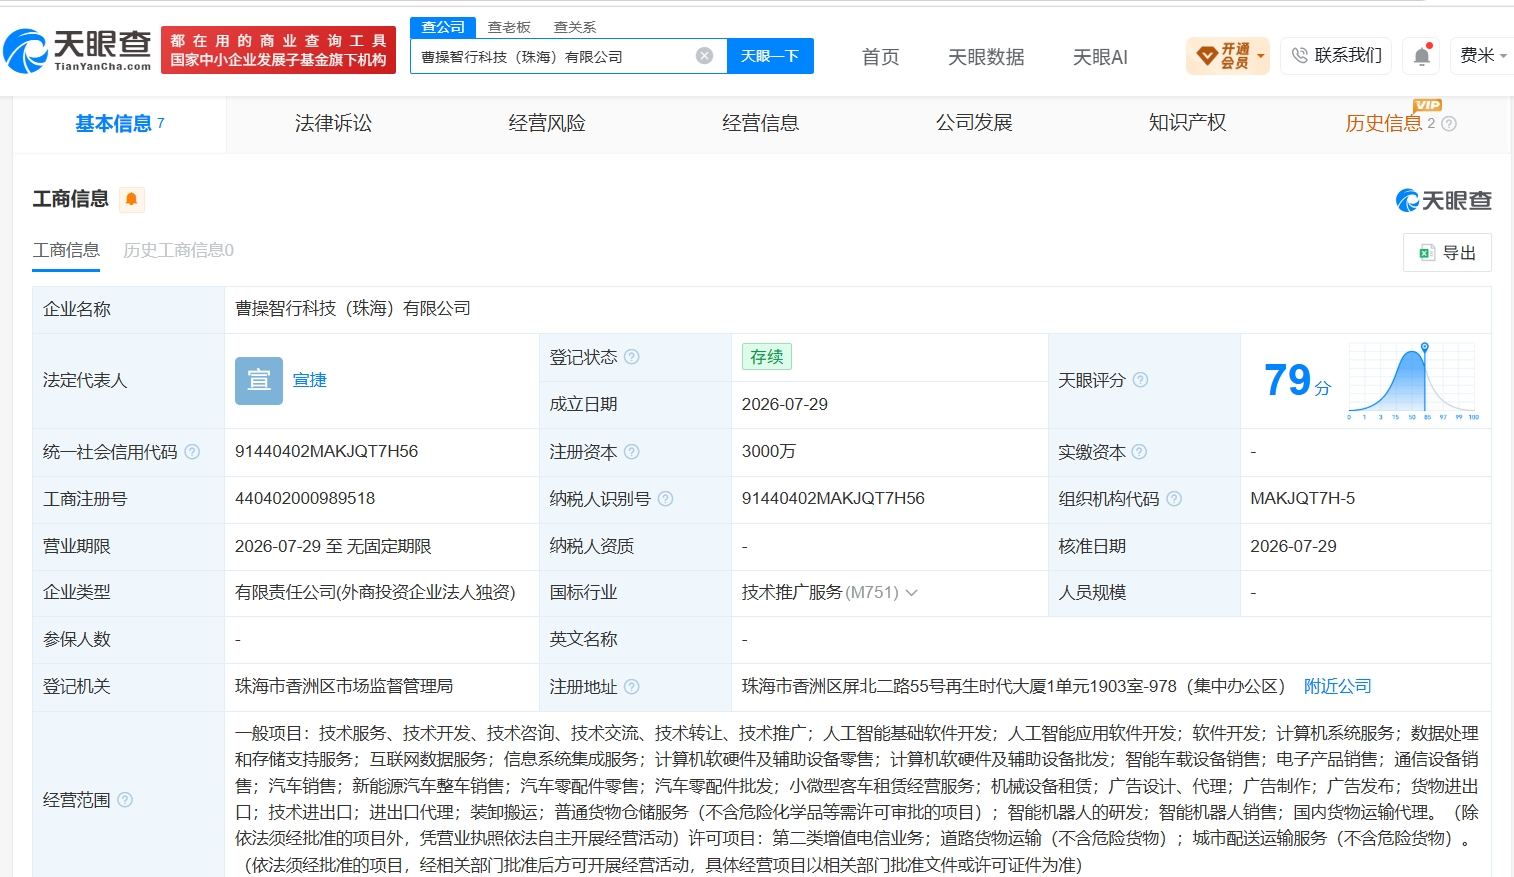
Task: Click help icon next to 经营范围
Action: click(125, 800)
